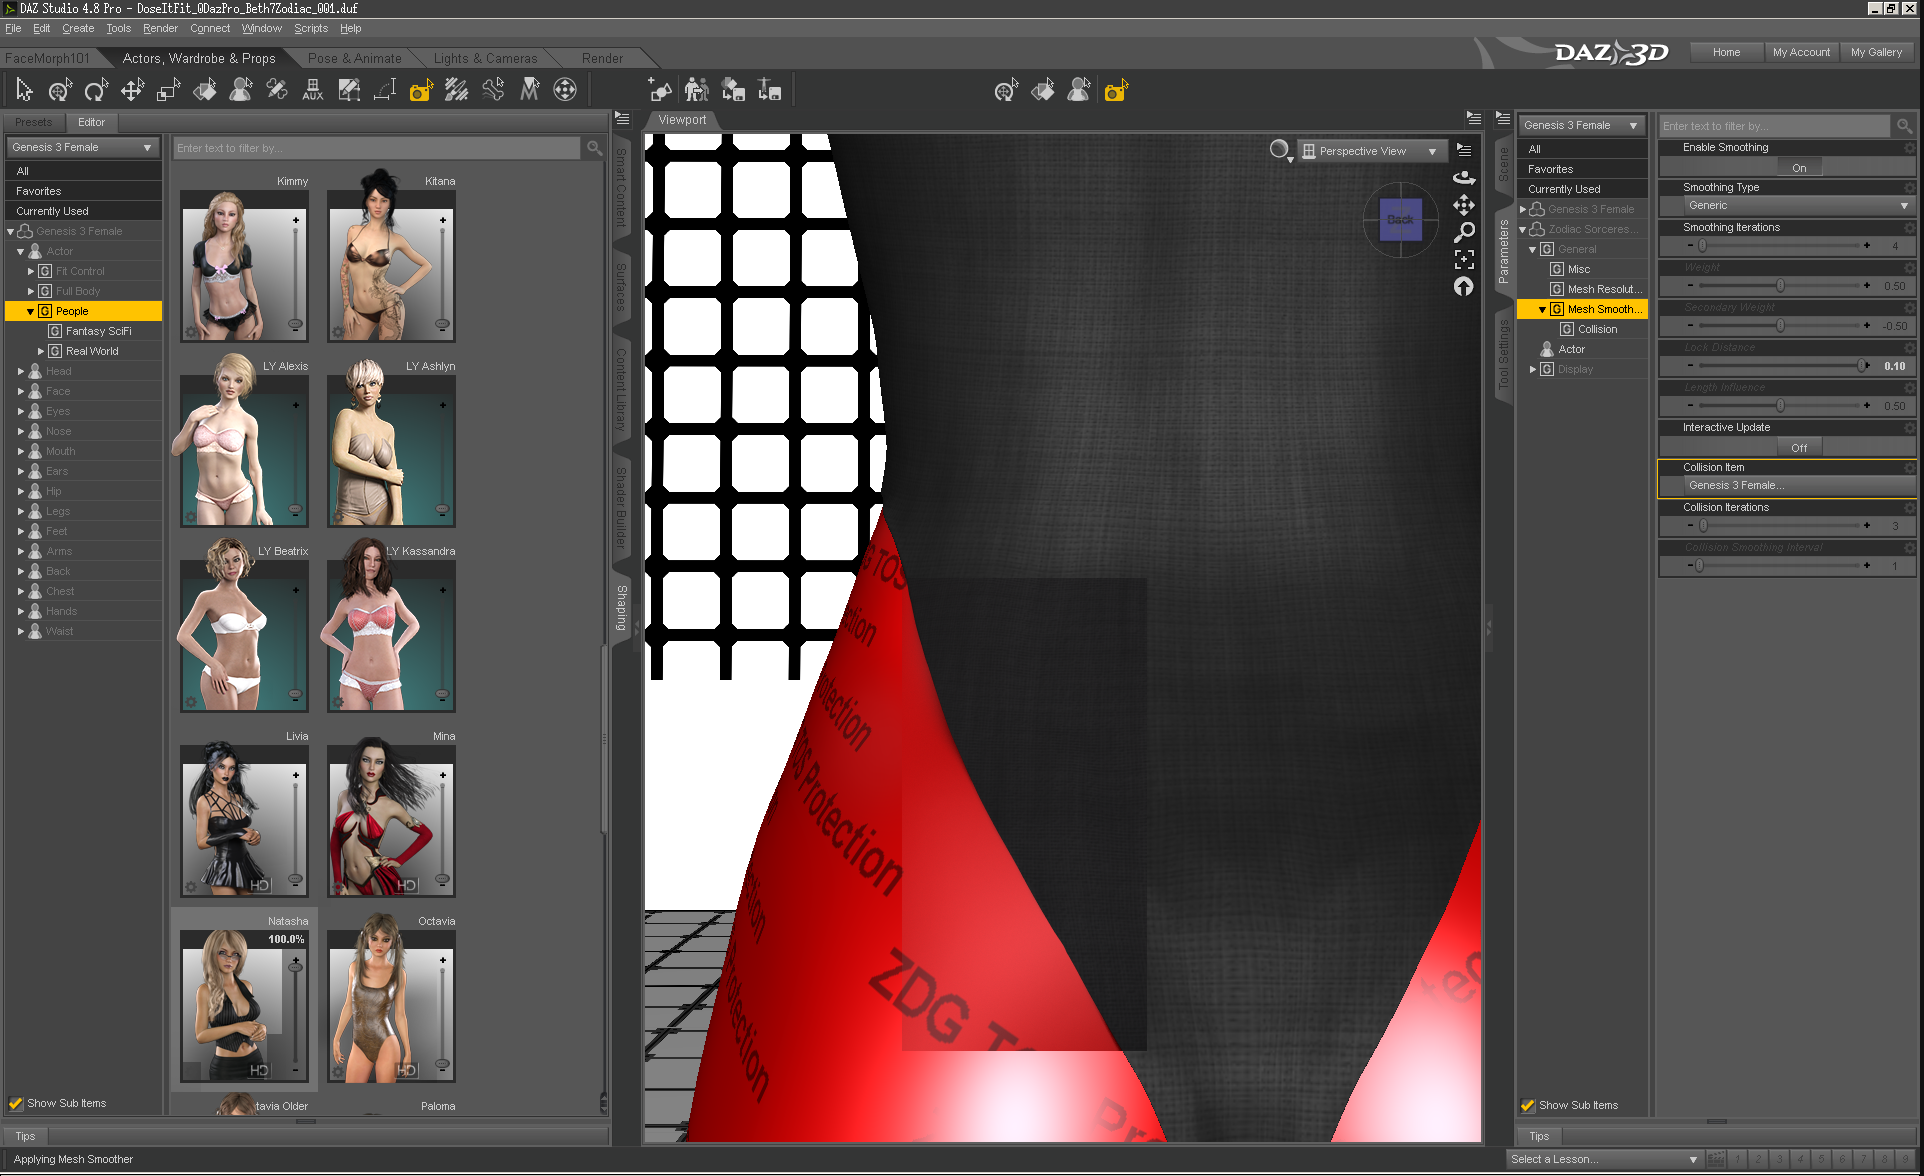Image resolution: width=1924 pixels, height=1176 pixels.
Task: Select the Translate move tool
Action: (132, 91)
